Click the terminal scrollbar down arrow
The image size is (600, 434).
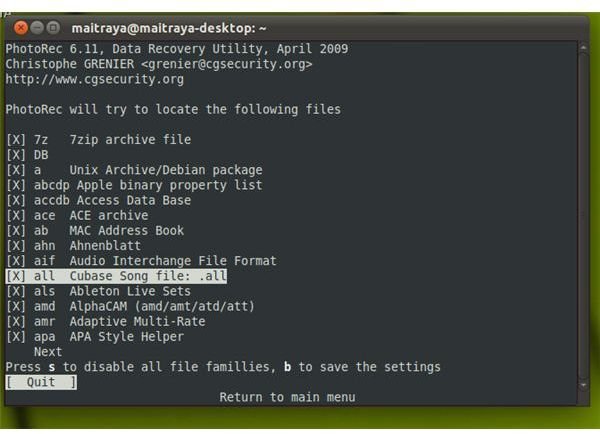(583, 385)
